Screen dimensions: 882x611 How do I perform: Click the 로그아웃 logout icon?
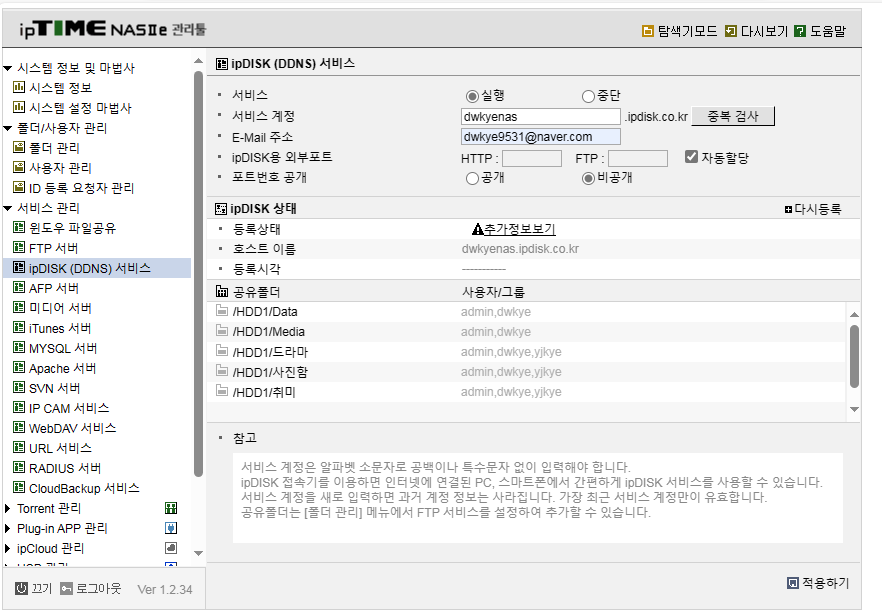point(66,588)
